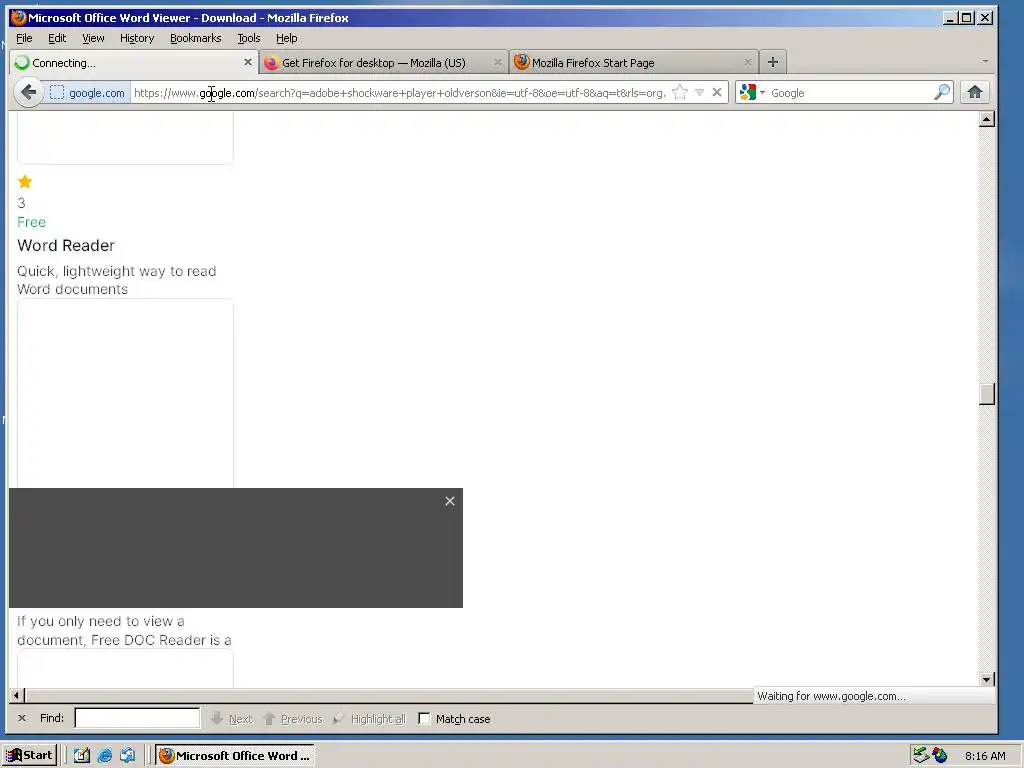Click the magnifying glass search icon
Screen dimensions: 1024x768
(942, 93)
